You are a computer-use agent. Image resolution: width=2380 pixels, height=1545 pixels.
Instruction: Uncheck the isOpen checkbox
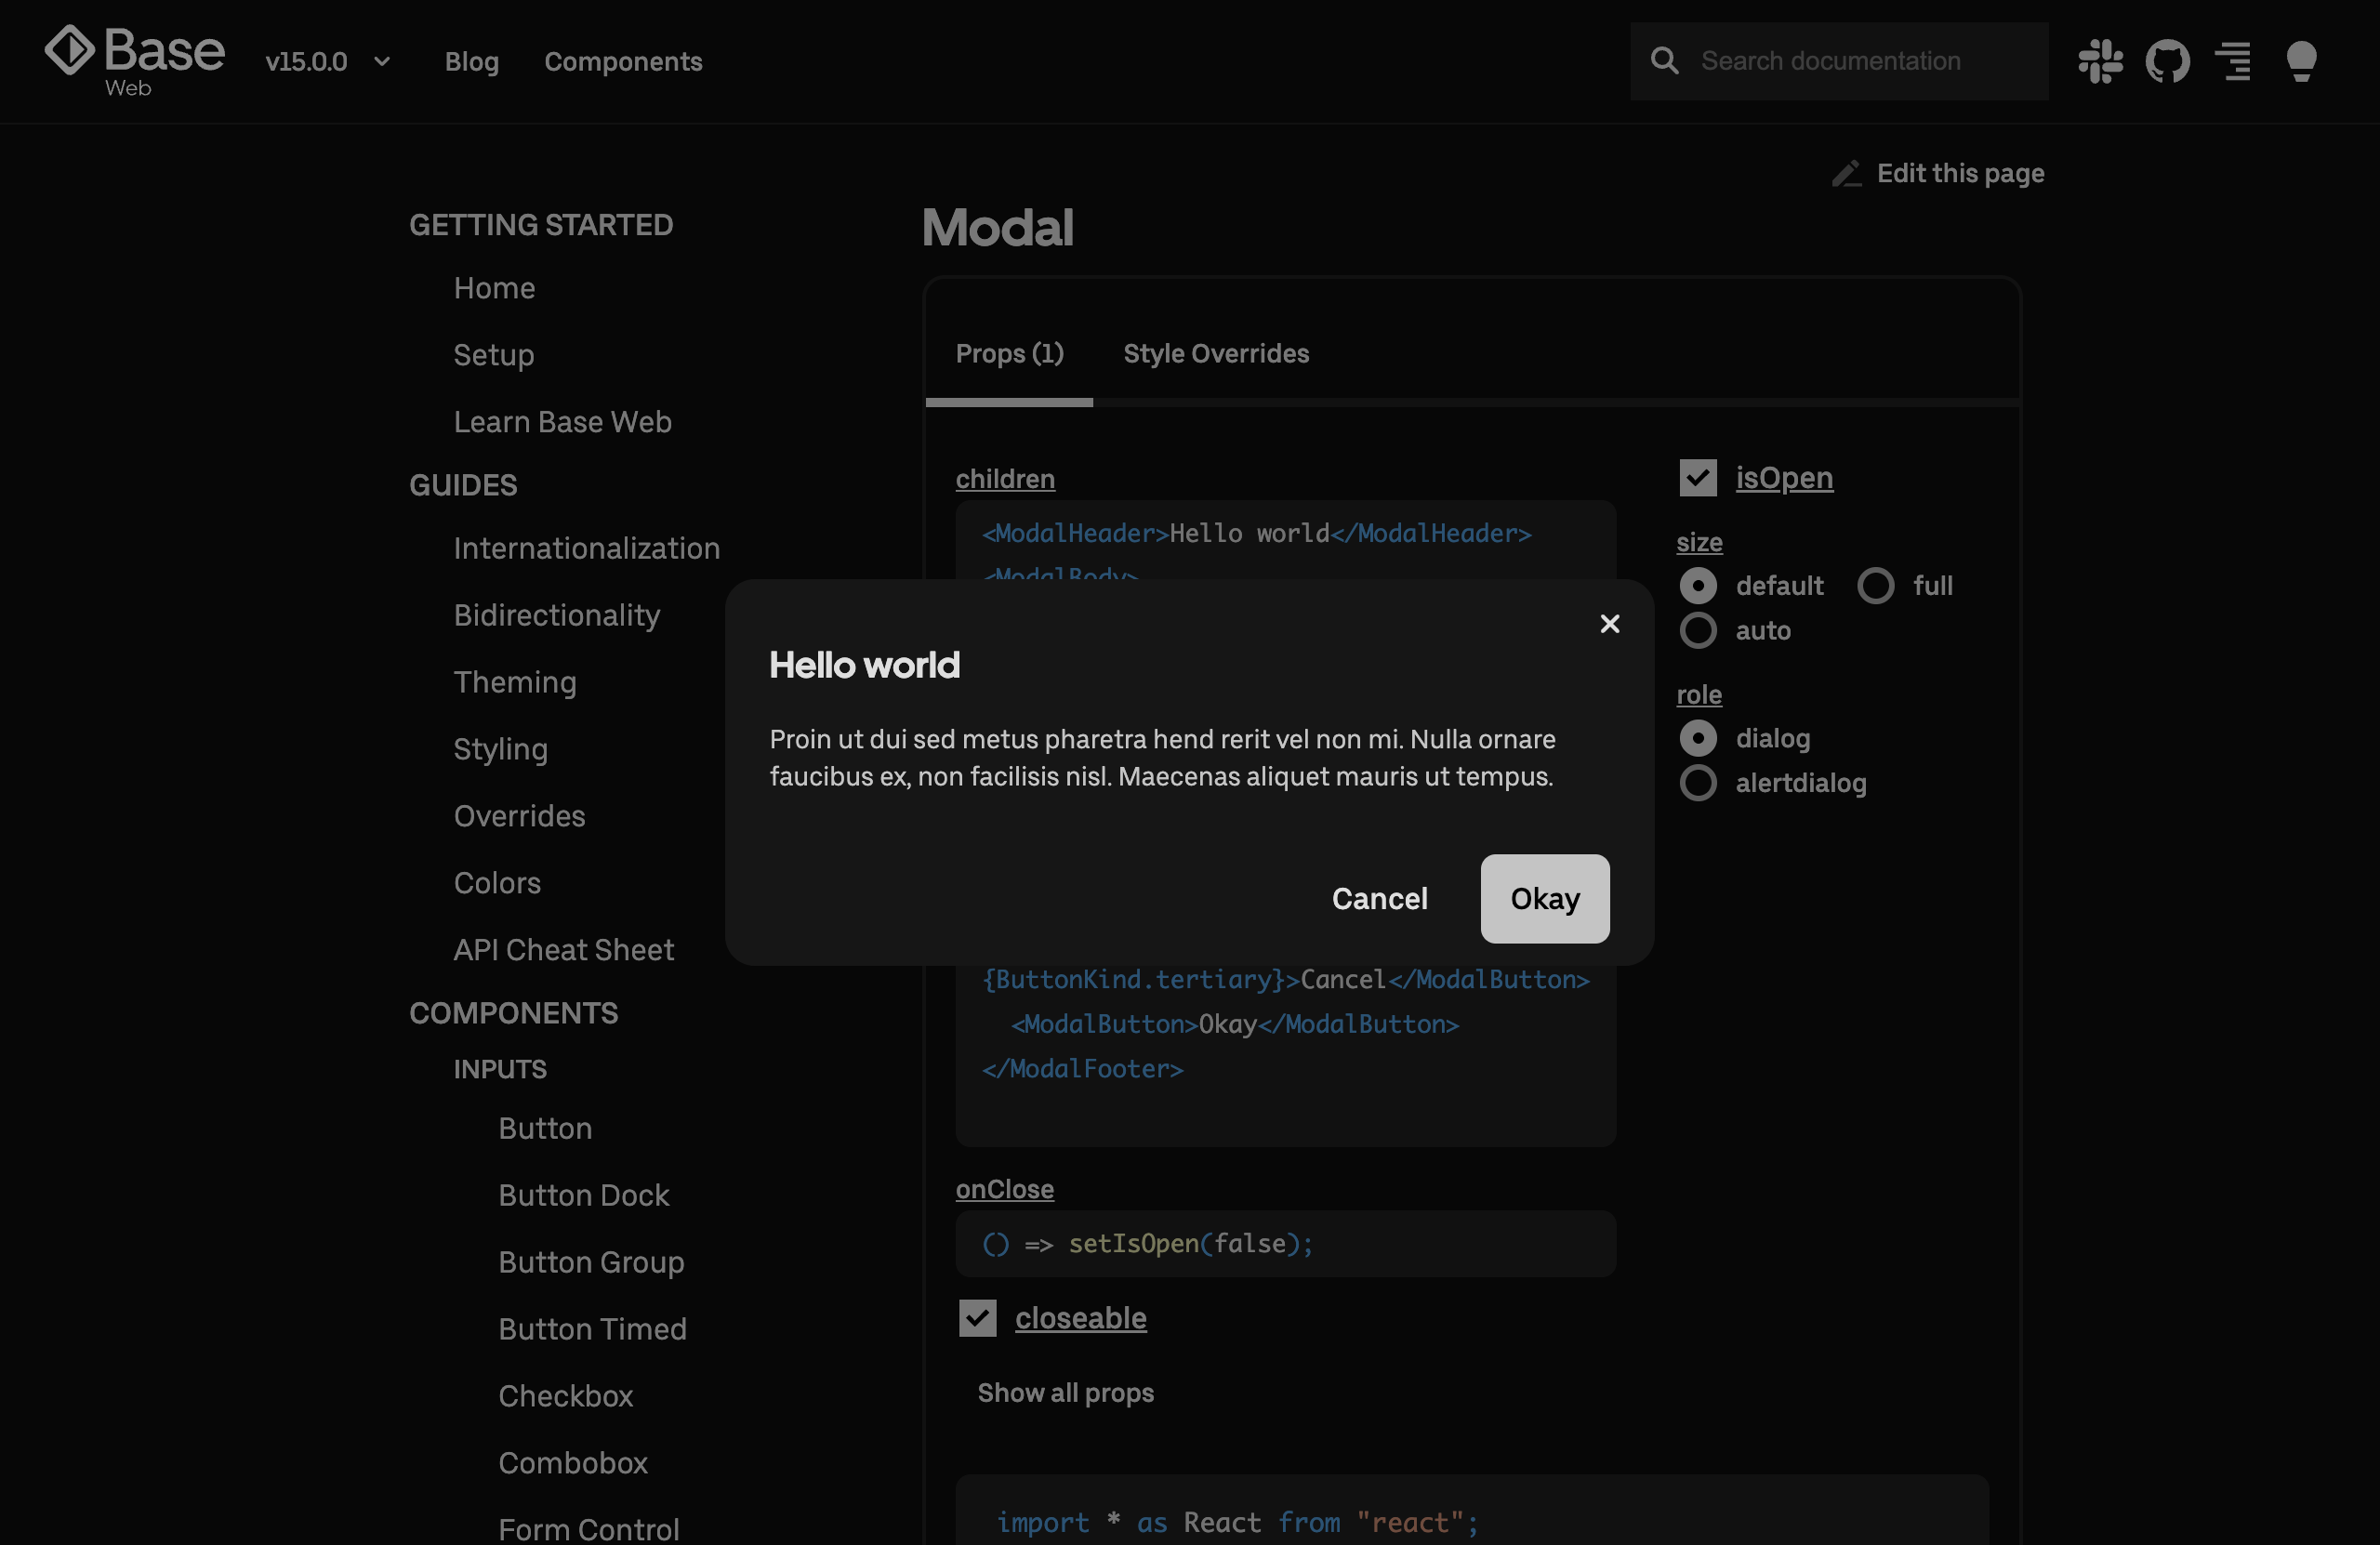pos(1697,478)
